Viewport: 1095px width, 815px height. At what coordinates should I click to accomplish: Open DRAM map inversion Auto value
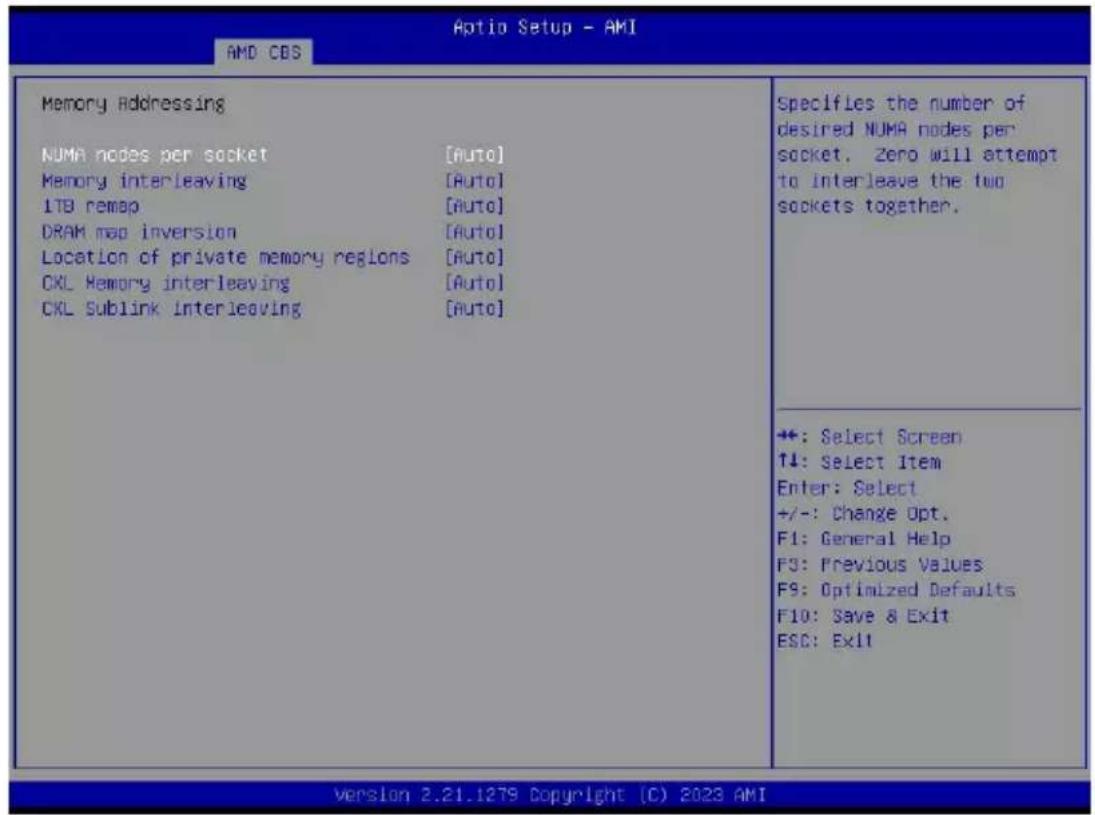474,232
